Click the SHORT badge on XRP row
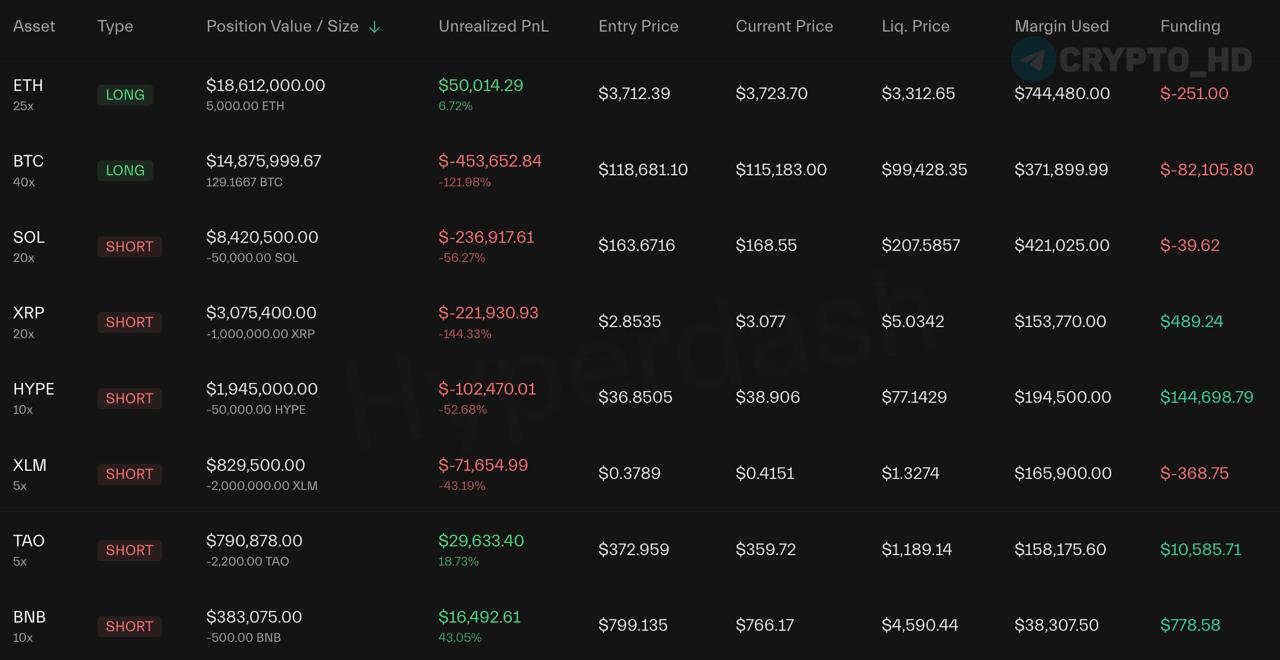The image size is (1280, 660). [129, 322]
